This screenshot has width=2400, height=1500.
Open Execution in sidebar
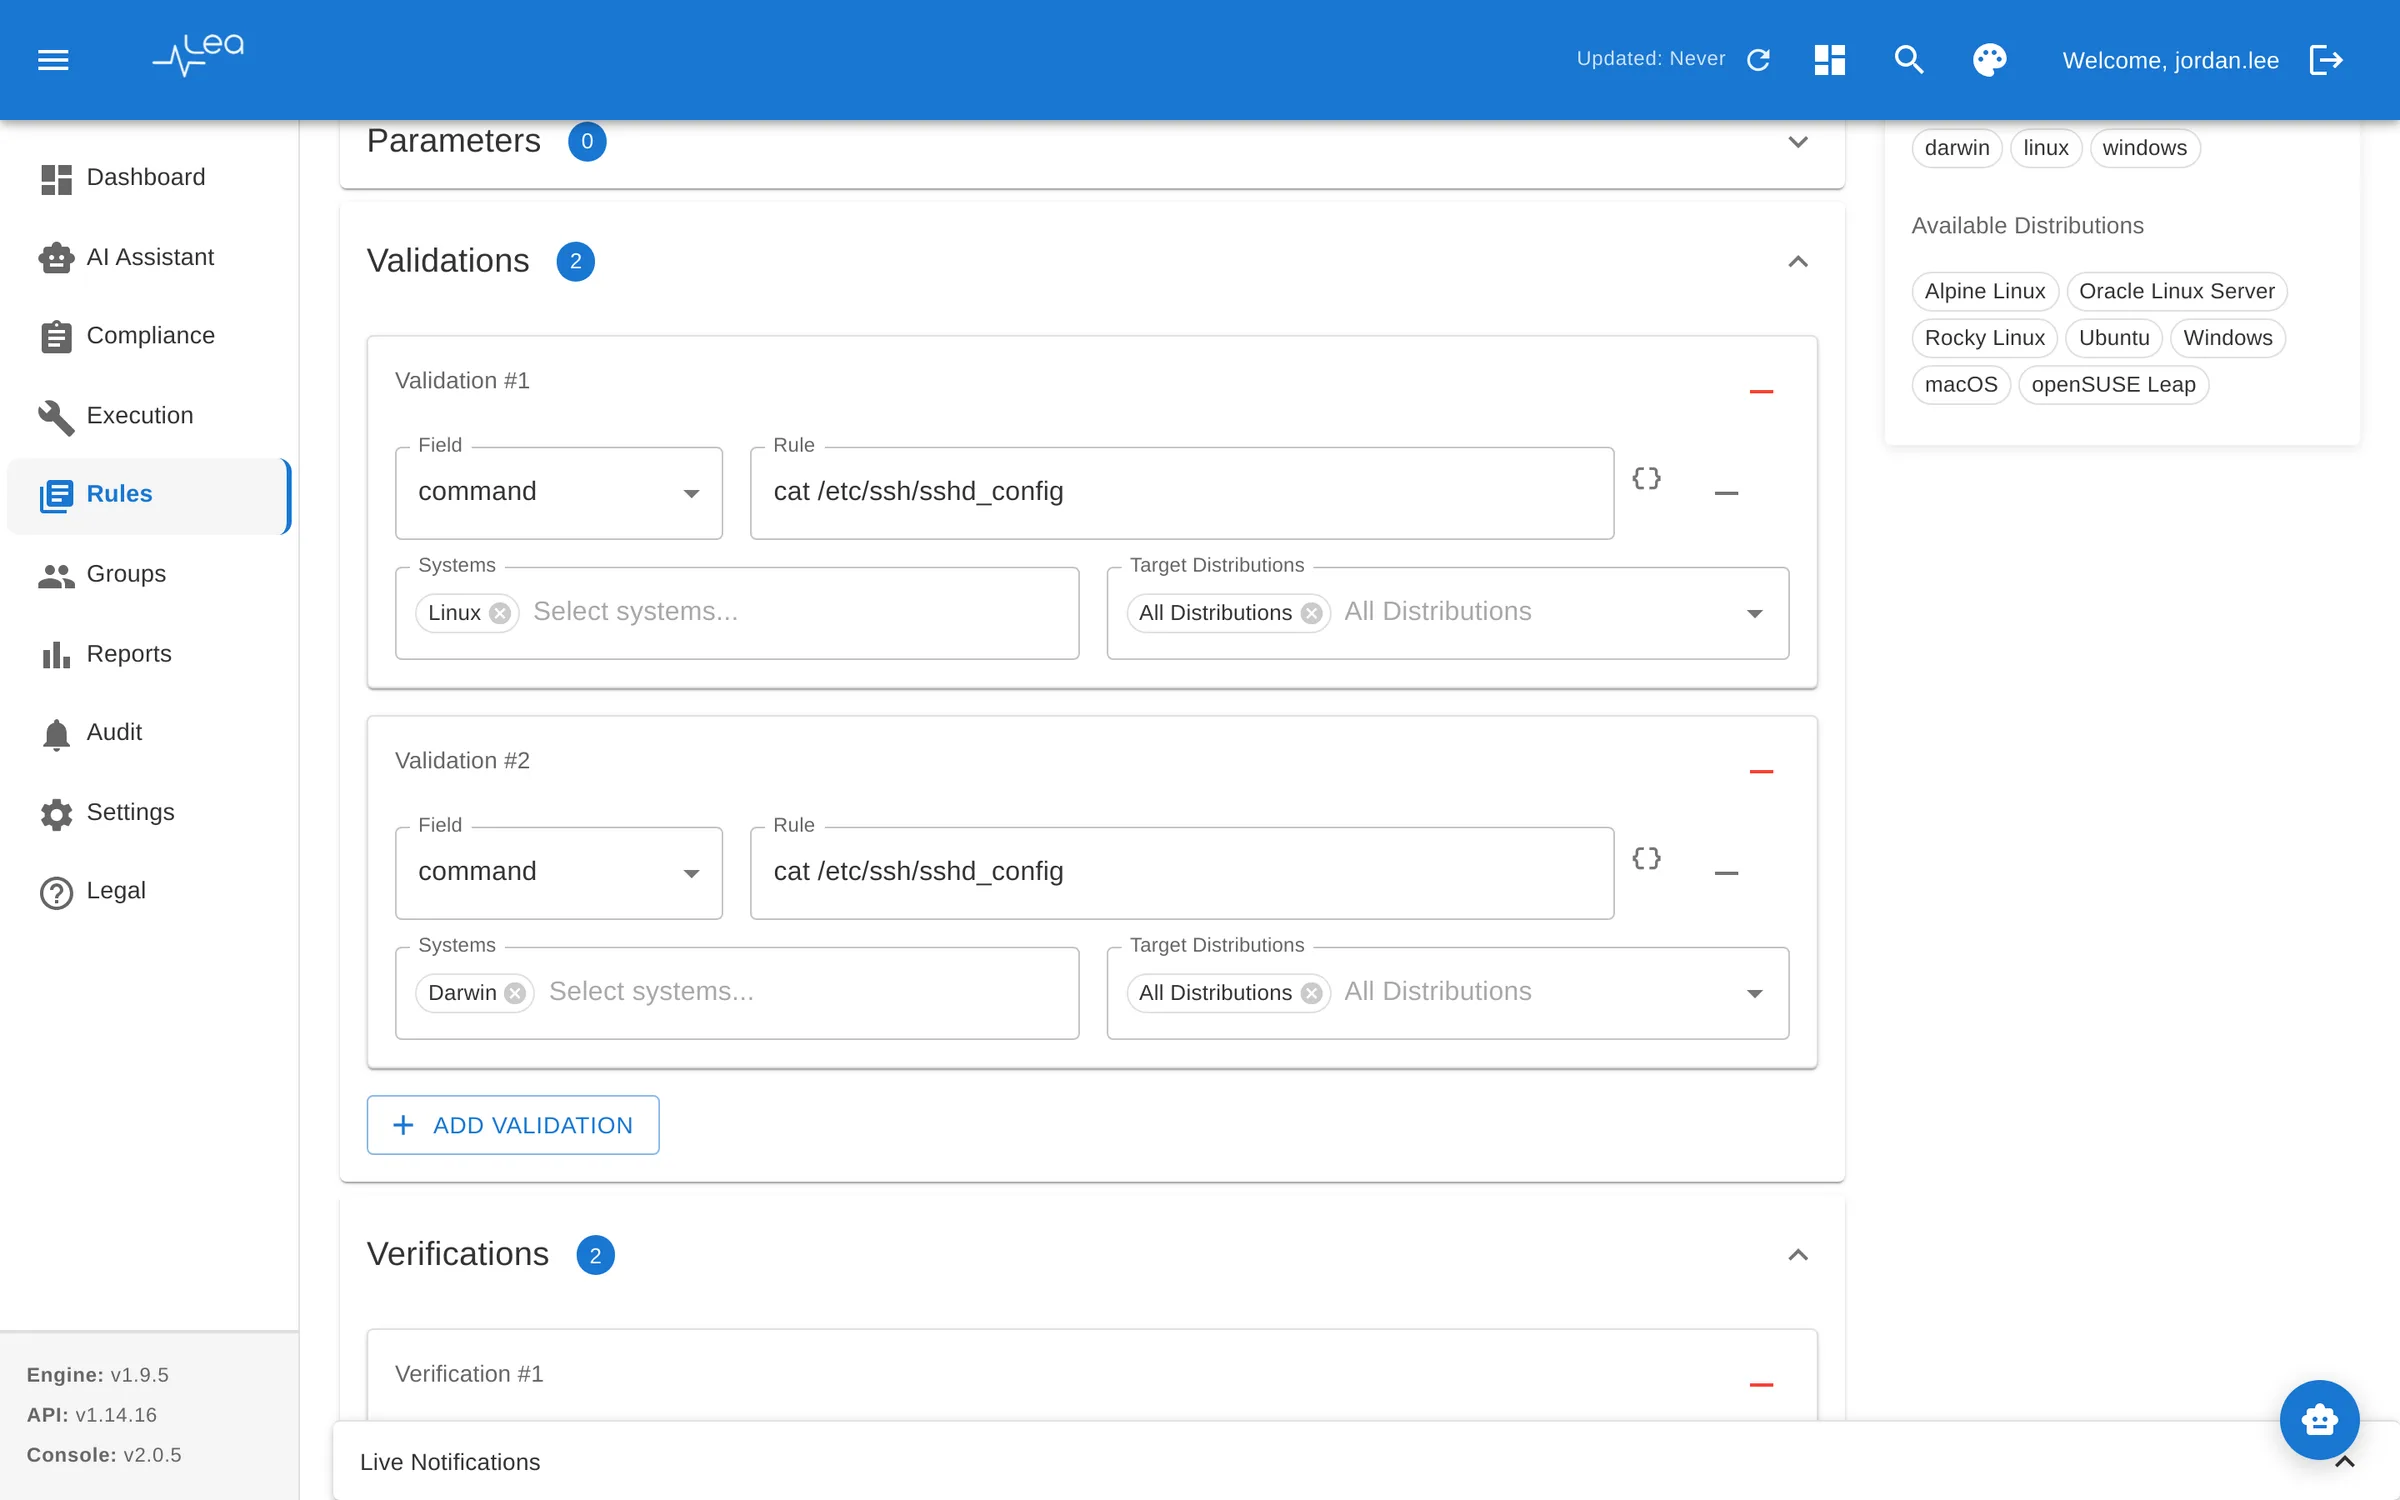(148, 415)
